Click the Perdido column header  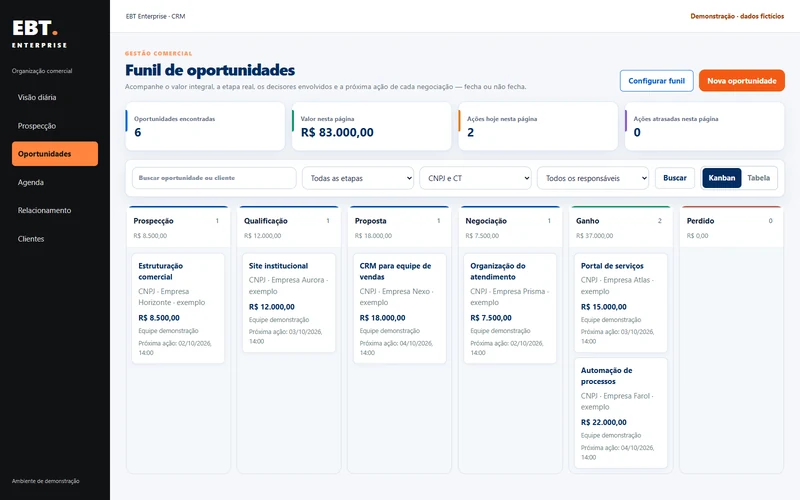pos(732,227)
